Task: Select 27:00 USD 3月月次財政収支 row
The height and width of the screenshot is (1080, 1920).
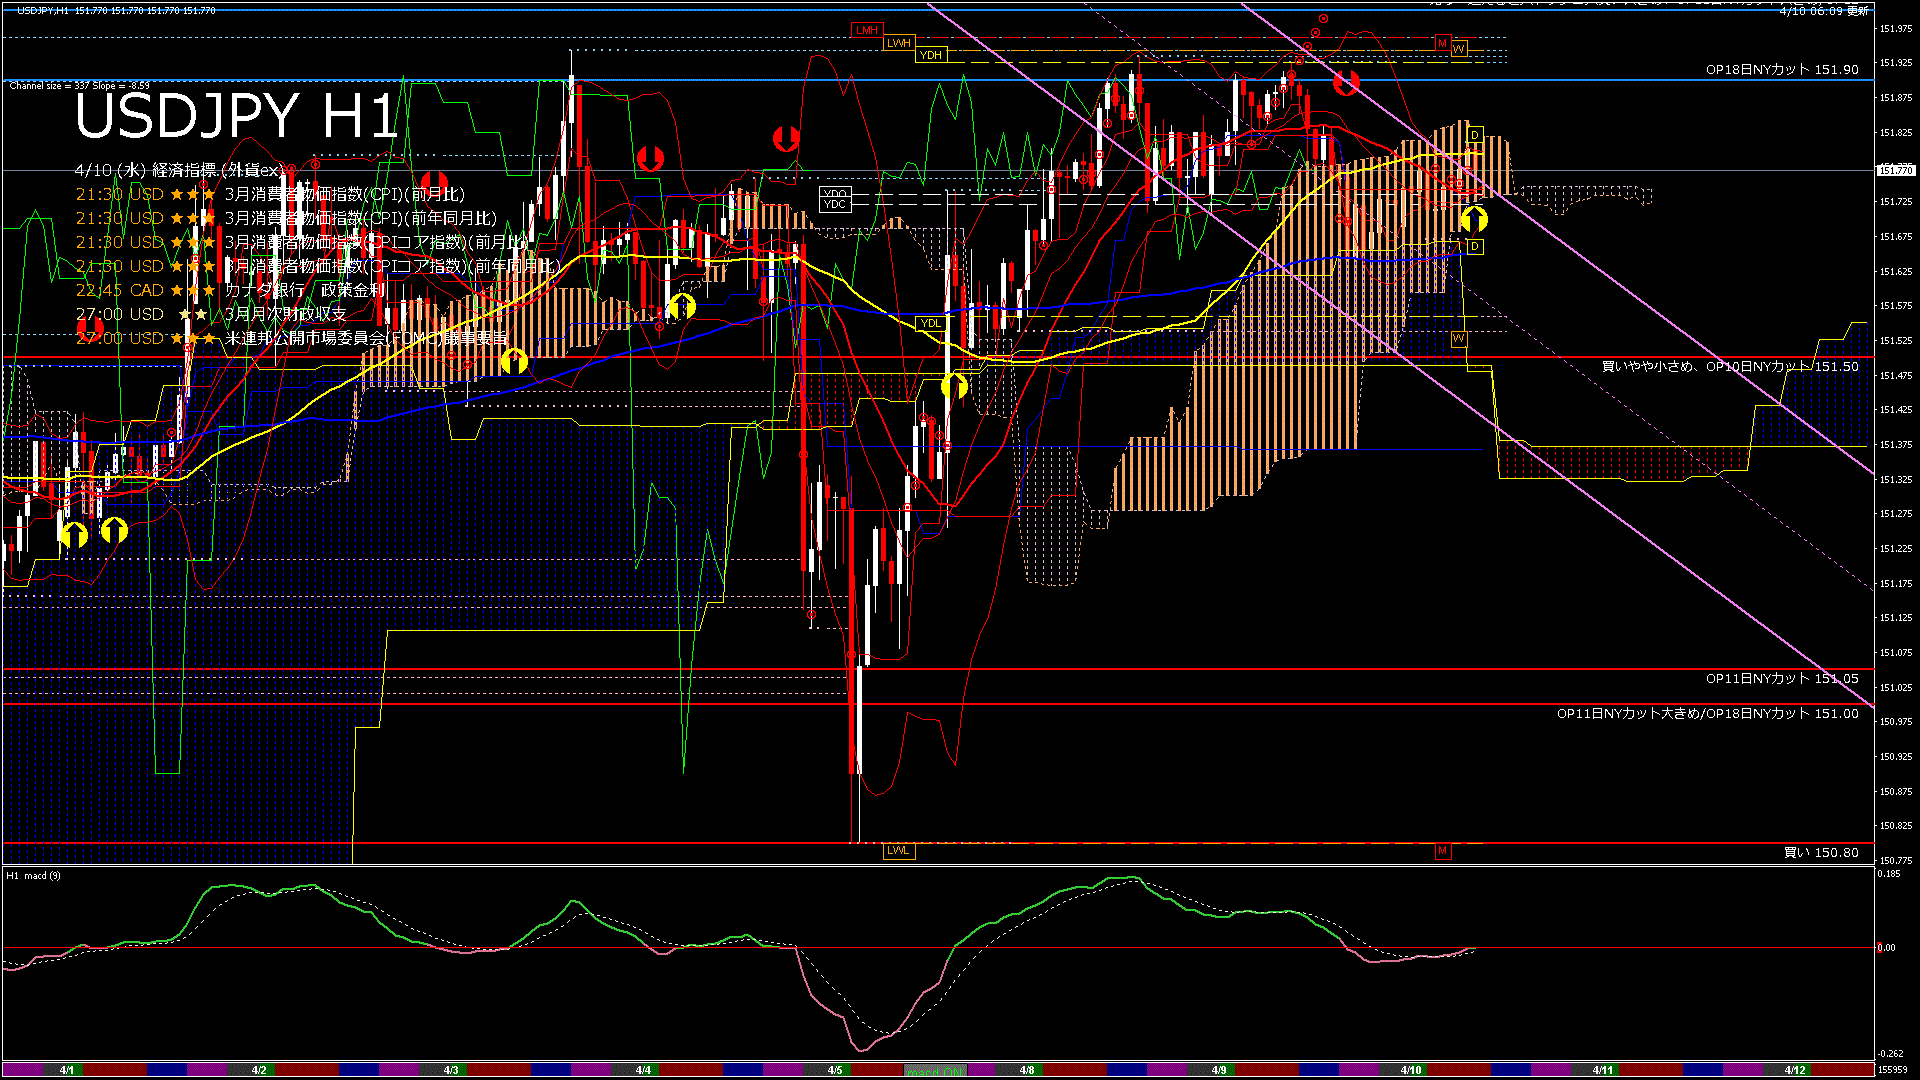Action: pos(211,314)
